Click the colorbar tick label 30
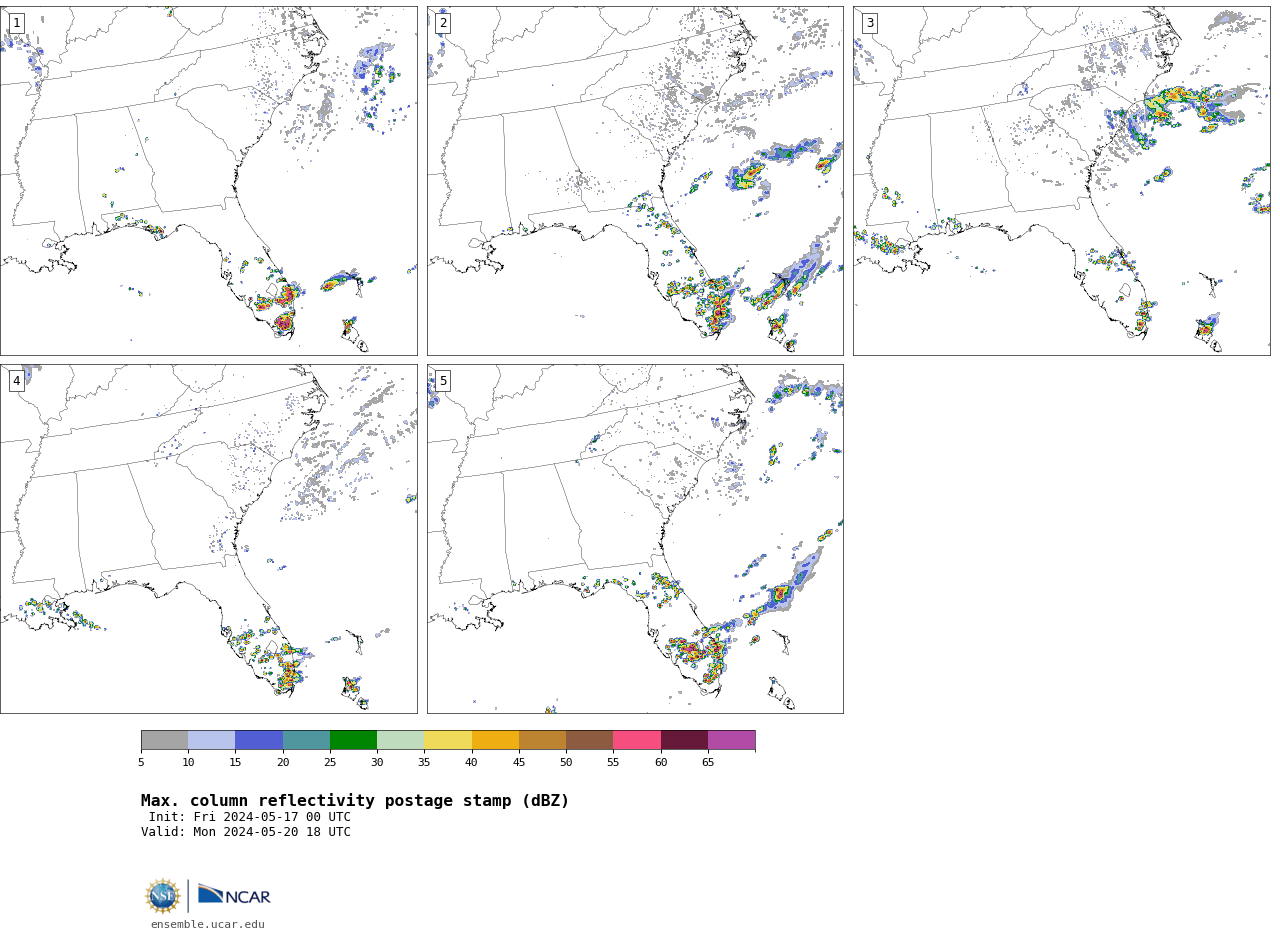Screen dimensions: 1280x936 377,763
